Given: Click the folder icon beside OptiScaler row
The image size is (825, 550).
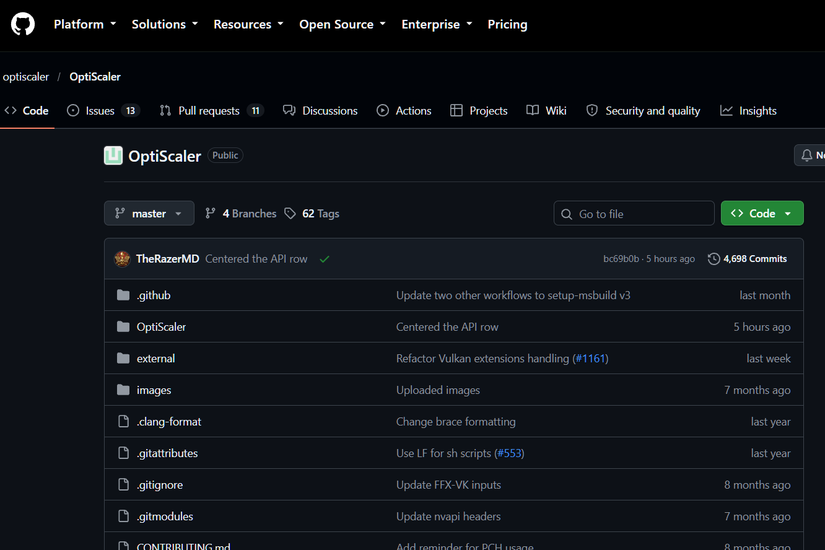Looking at the screenshot, I should pyautogui.click(x=123, y=327).
